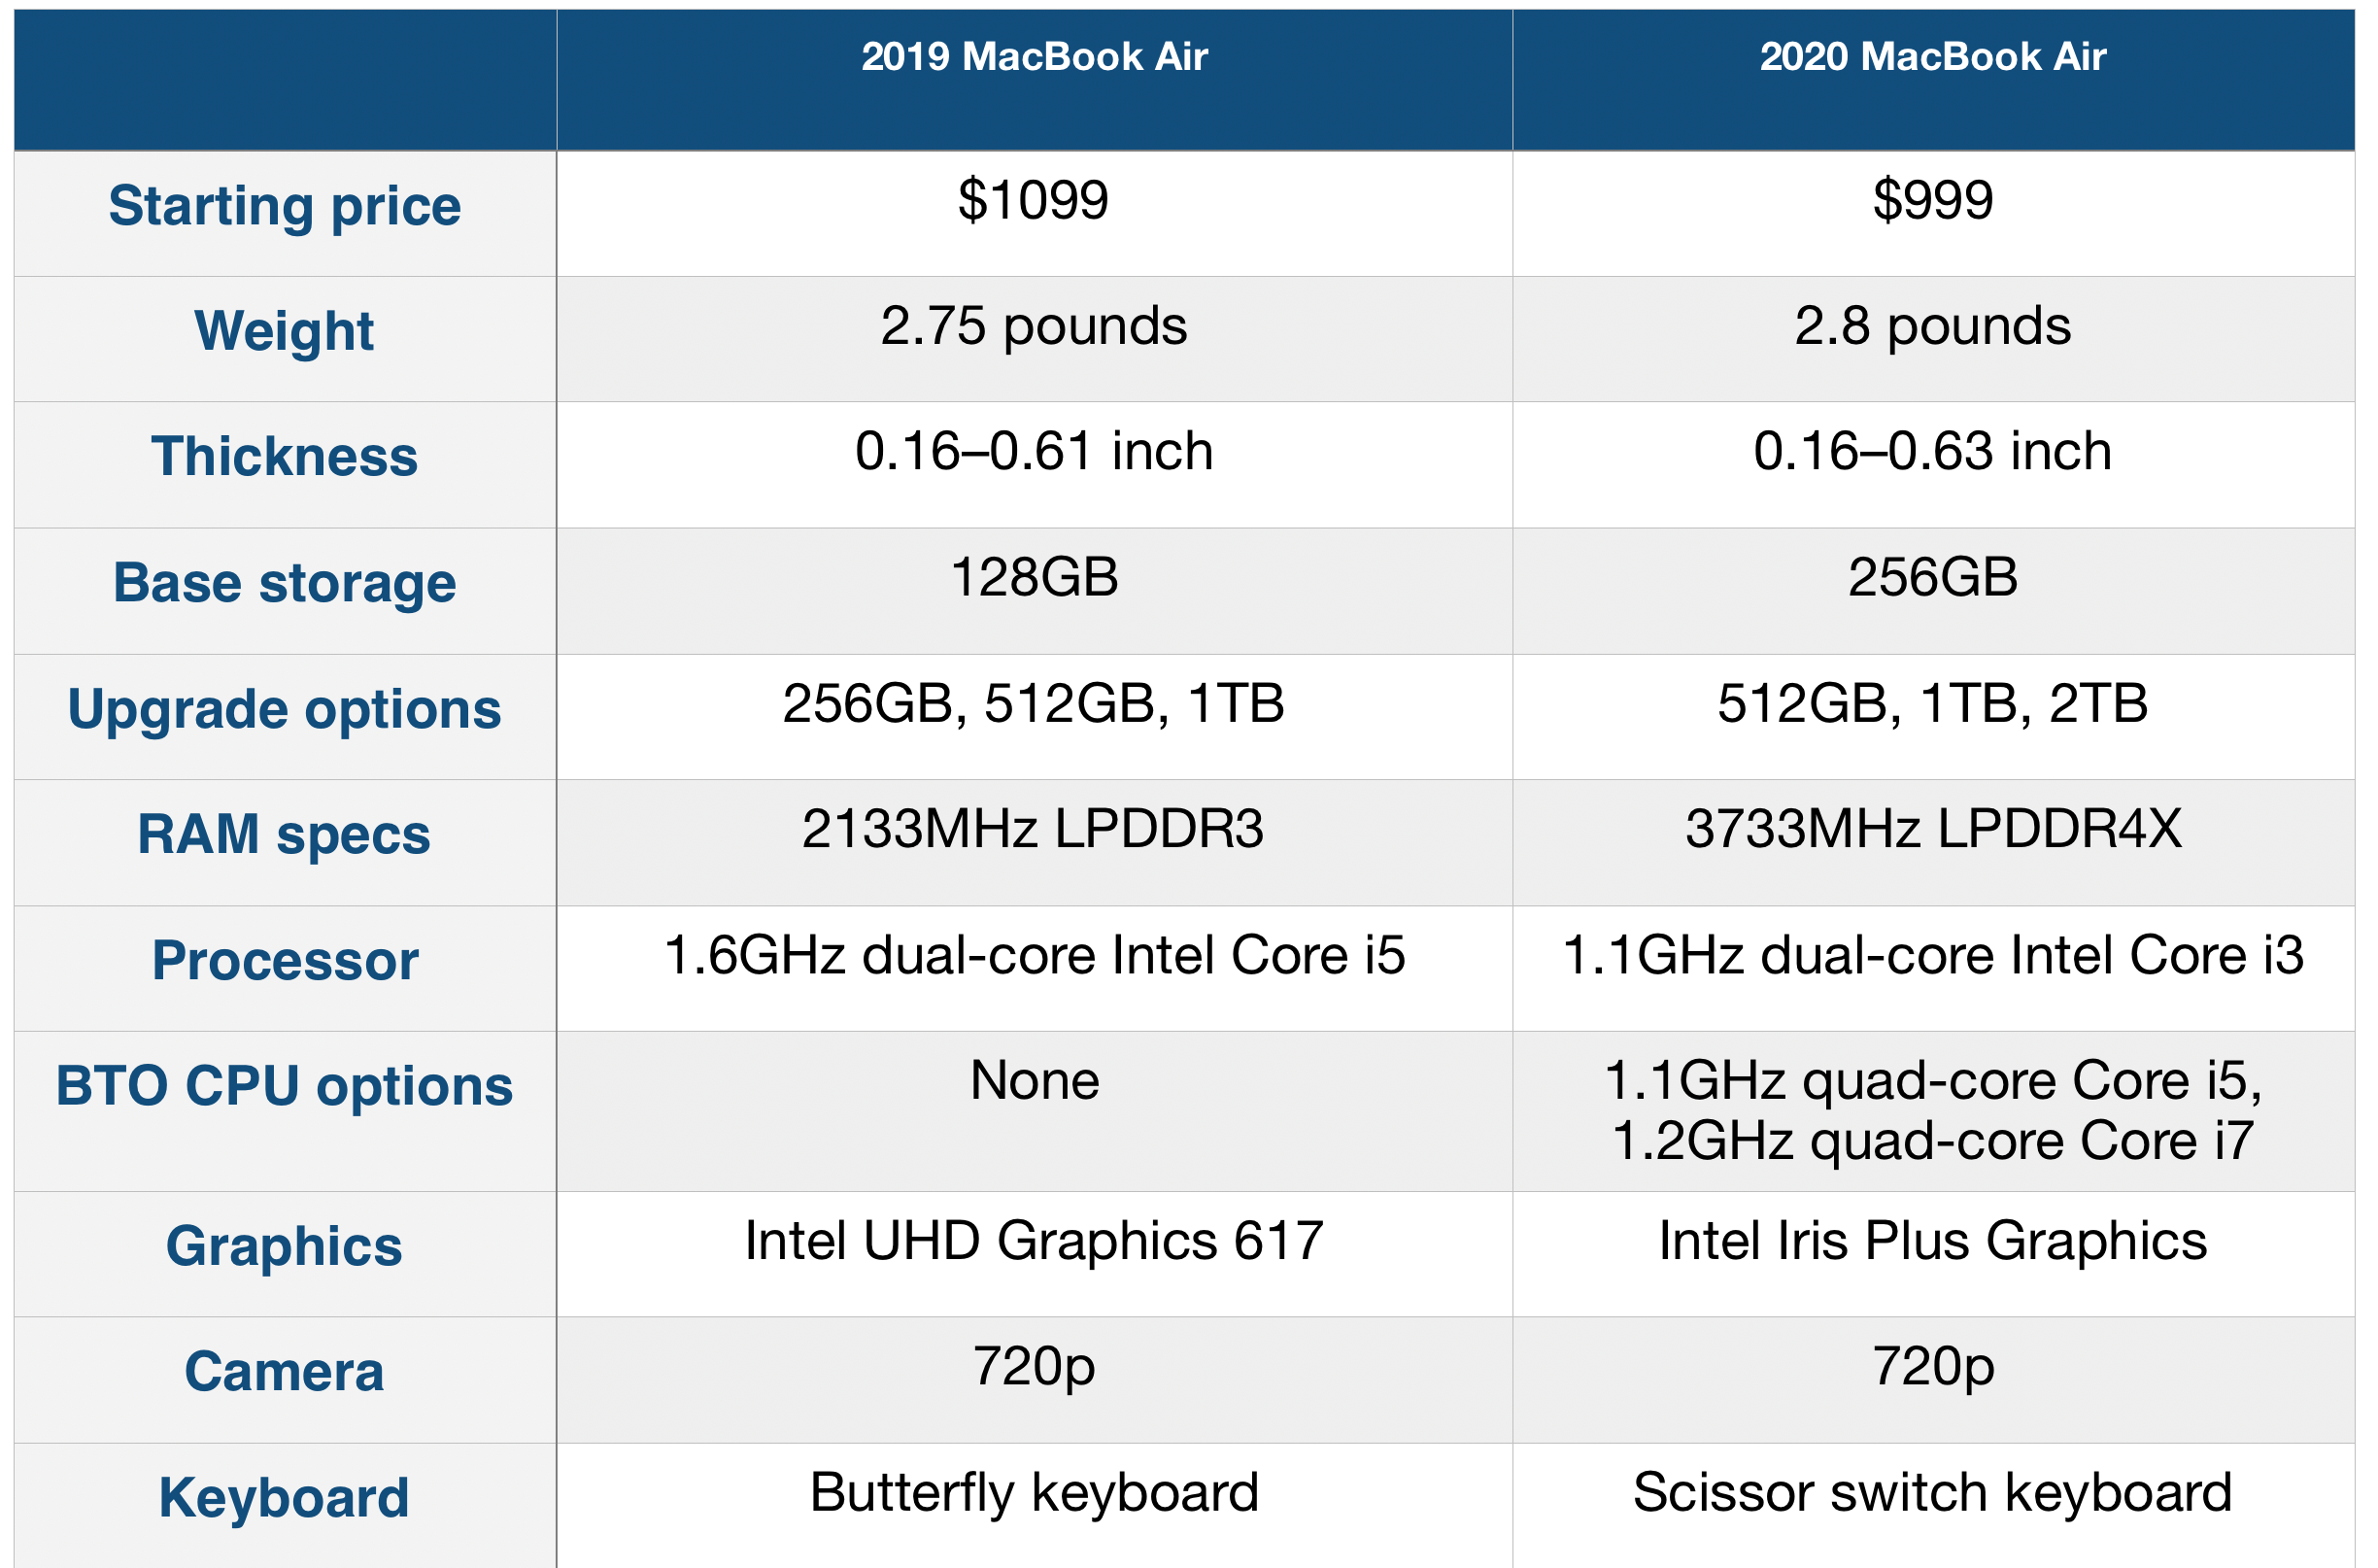Image resolution: width=2378 pixels, height=1568 pixels.
Task: Click the 0.16–0.63 inch cell
Action: pos(1932,452)
